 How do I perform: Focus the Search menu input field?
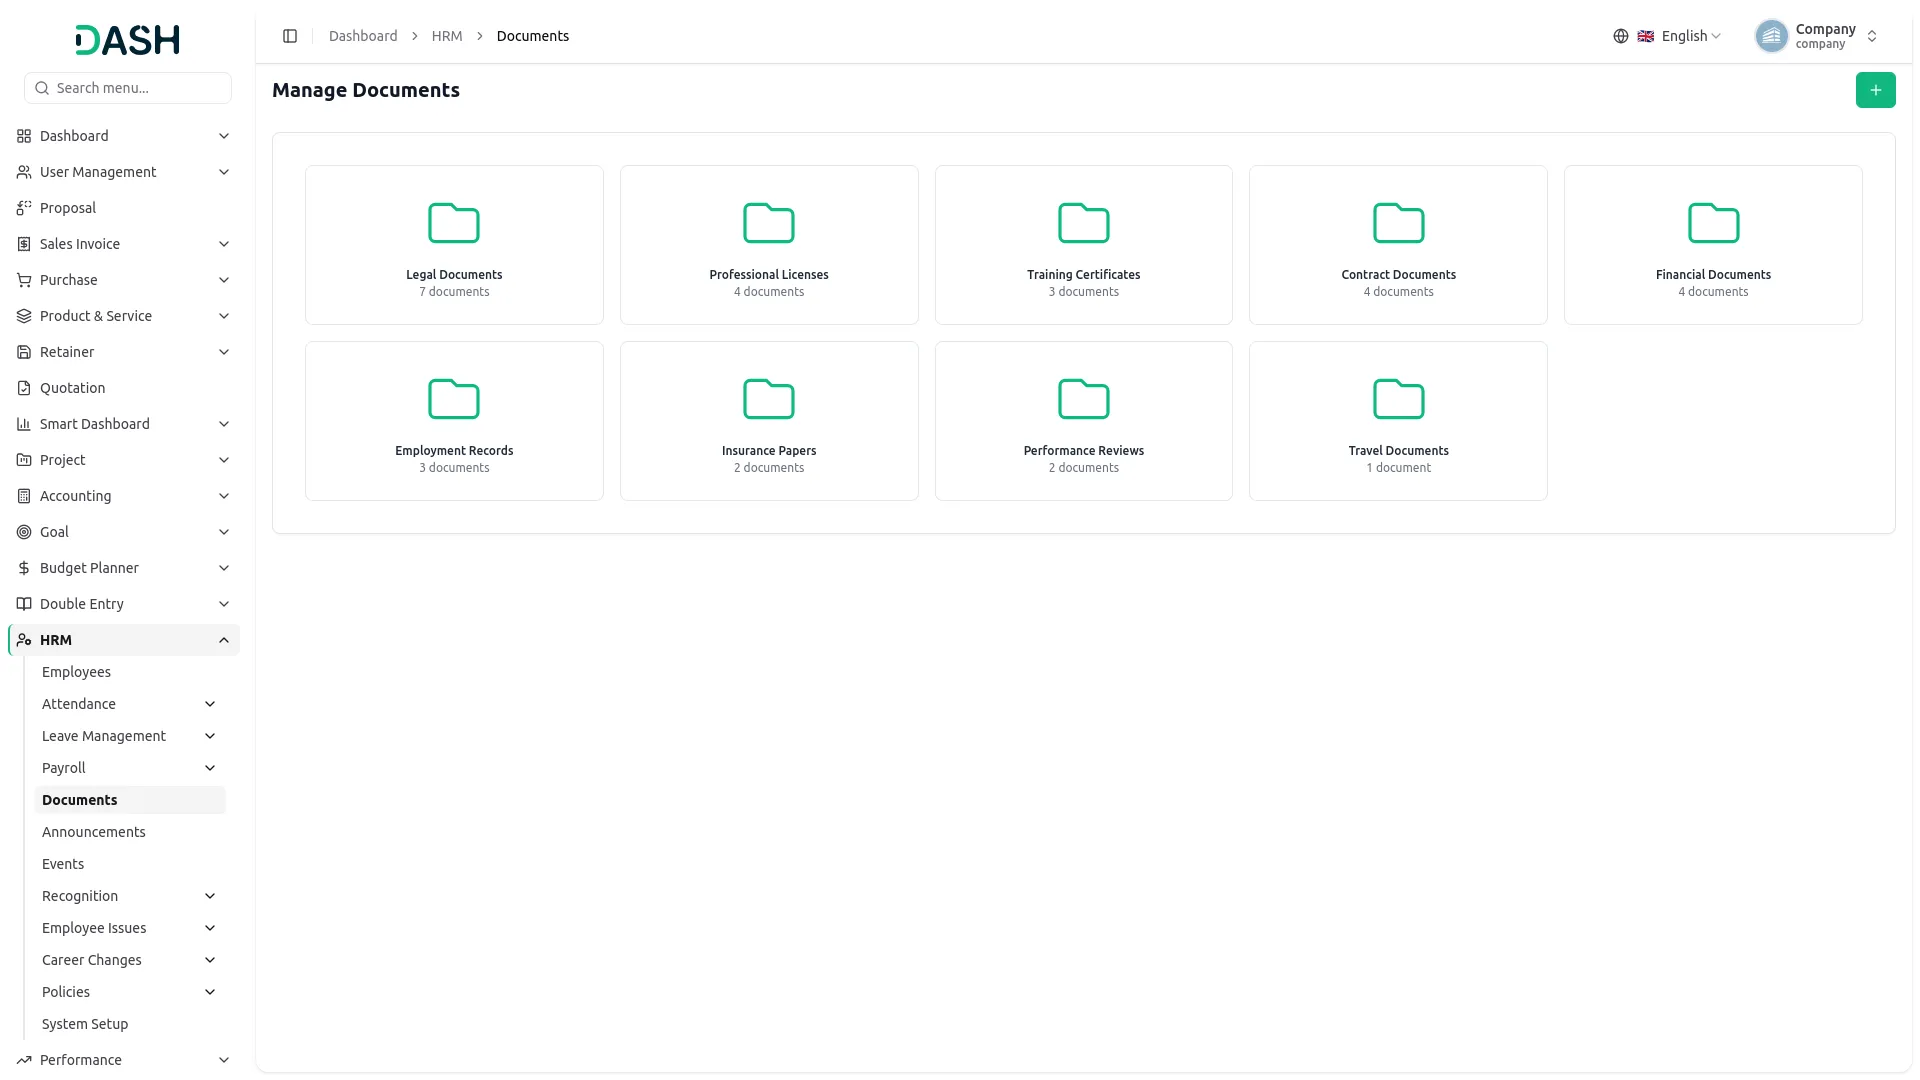tap(128, 88)
